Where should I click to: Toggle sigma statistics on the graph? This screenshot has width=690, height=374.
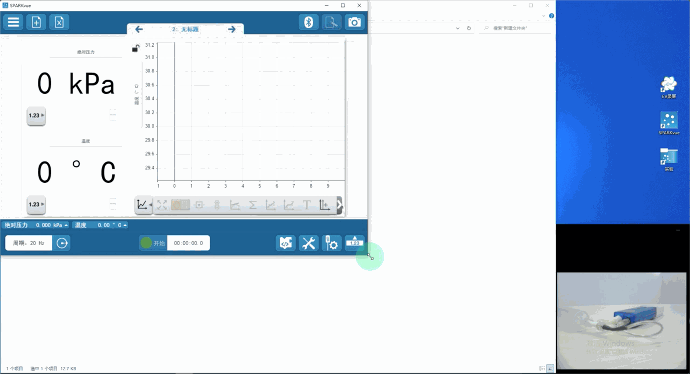click(253, 205)
